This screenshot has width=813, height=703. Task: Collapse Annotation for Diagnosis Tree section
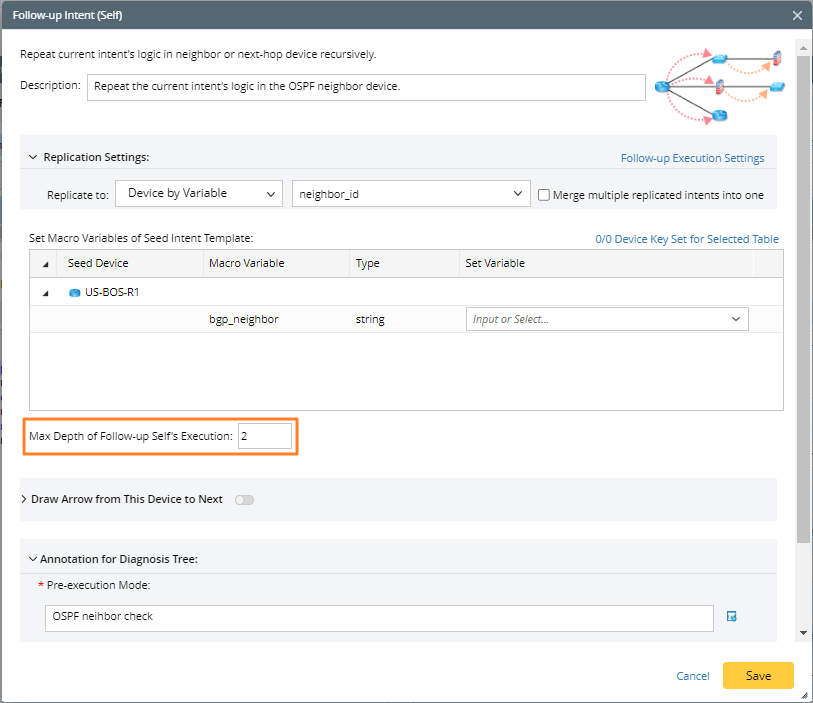pos(33,559)
